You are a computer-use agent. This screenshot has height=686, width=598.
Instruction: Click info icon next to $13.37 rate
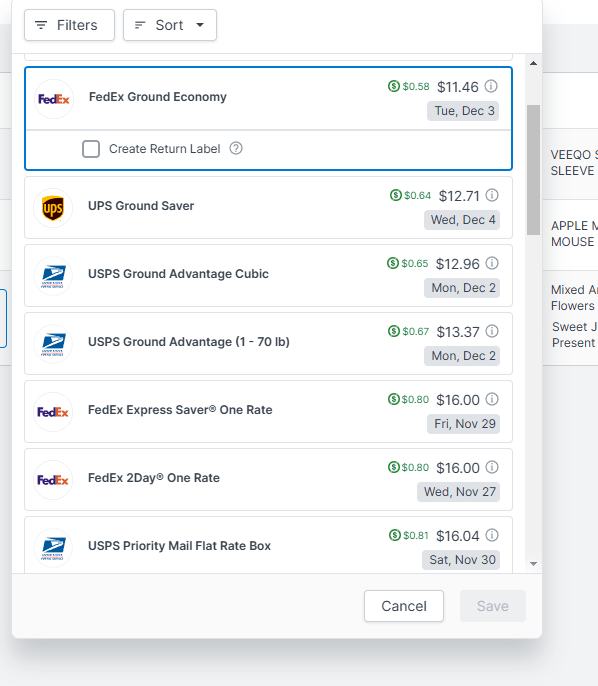[492, 331]
